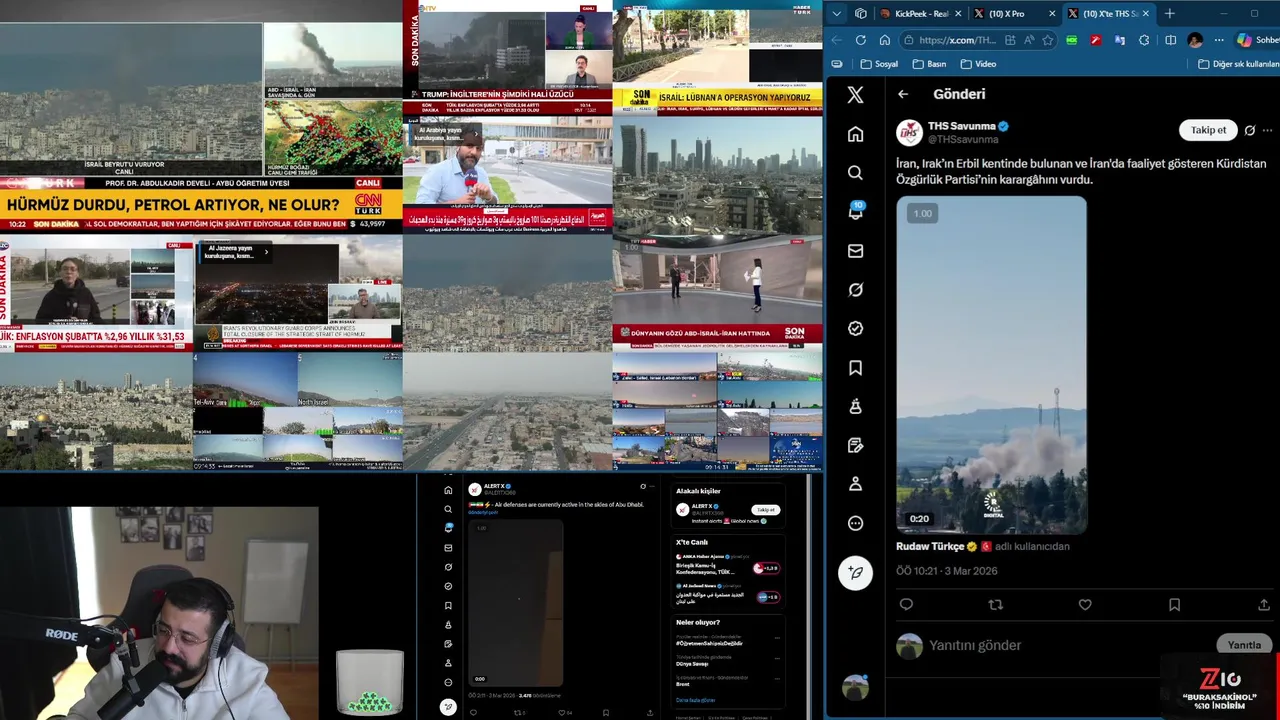The width and height of the screenshot is (1280, 720).
Task: Click the Grok icon beside Takip et
Action: [x=1249, y=130]
